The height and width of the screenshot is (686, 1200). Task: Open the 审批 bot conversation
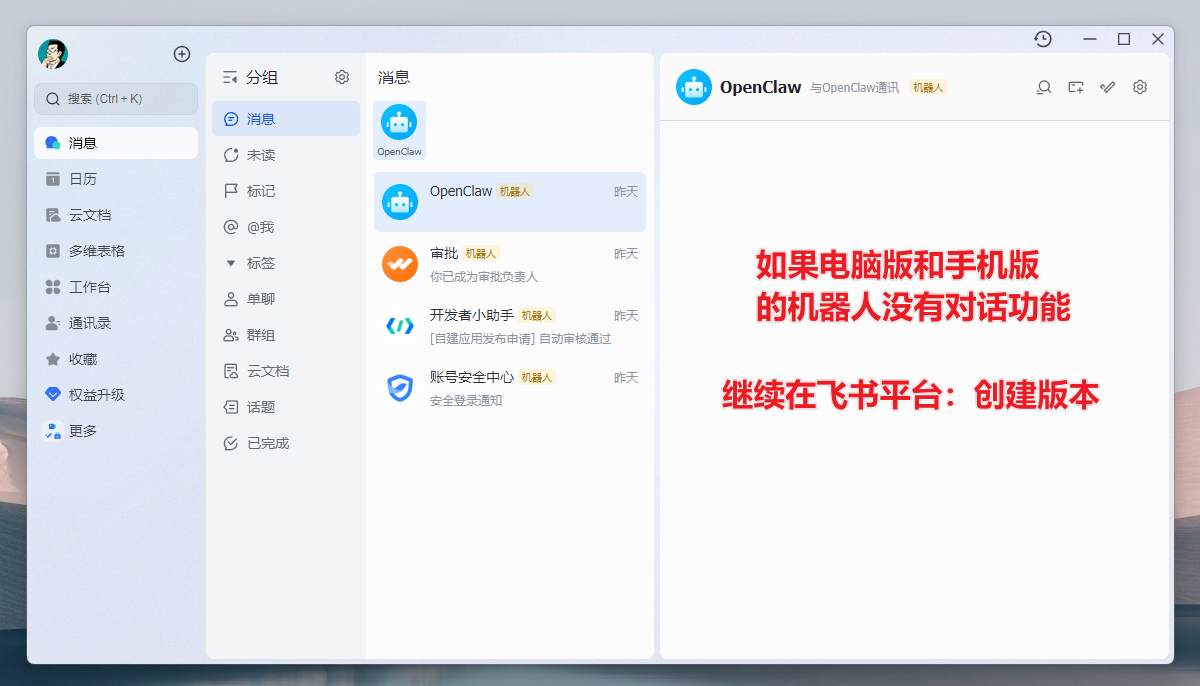tap(509, 265)
